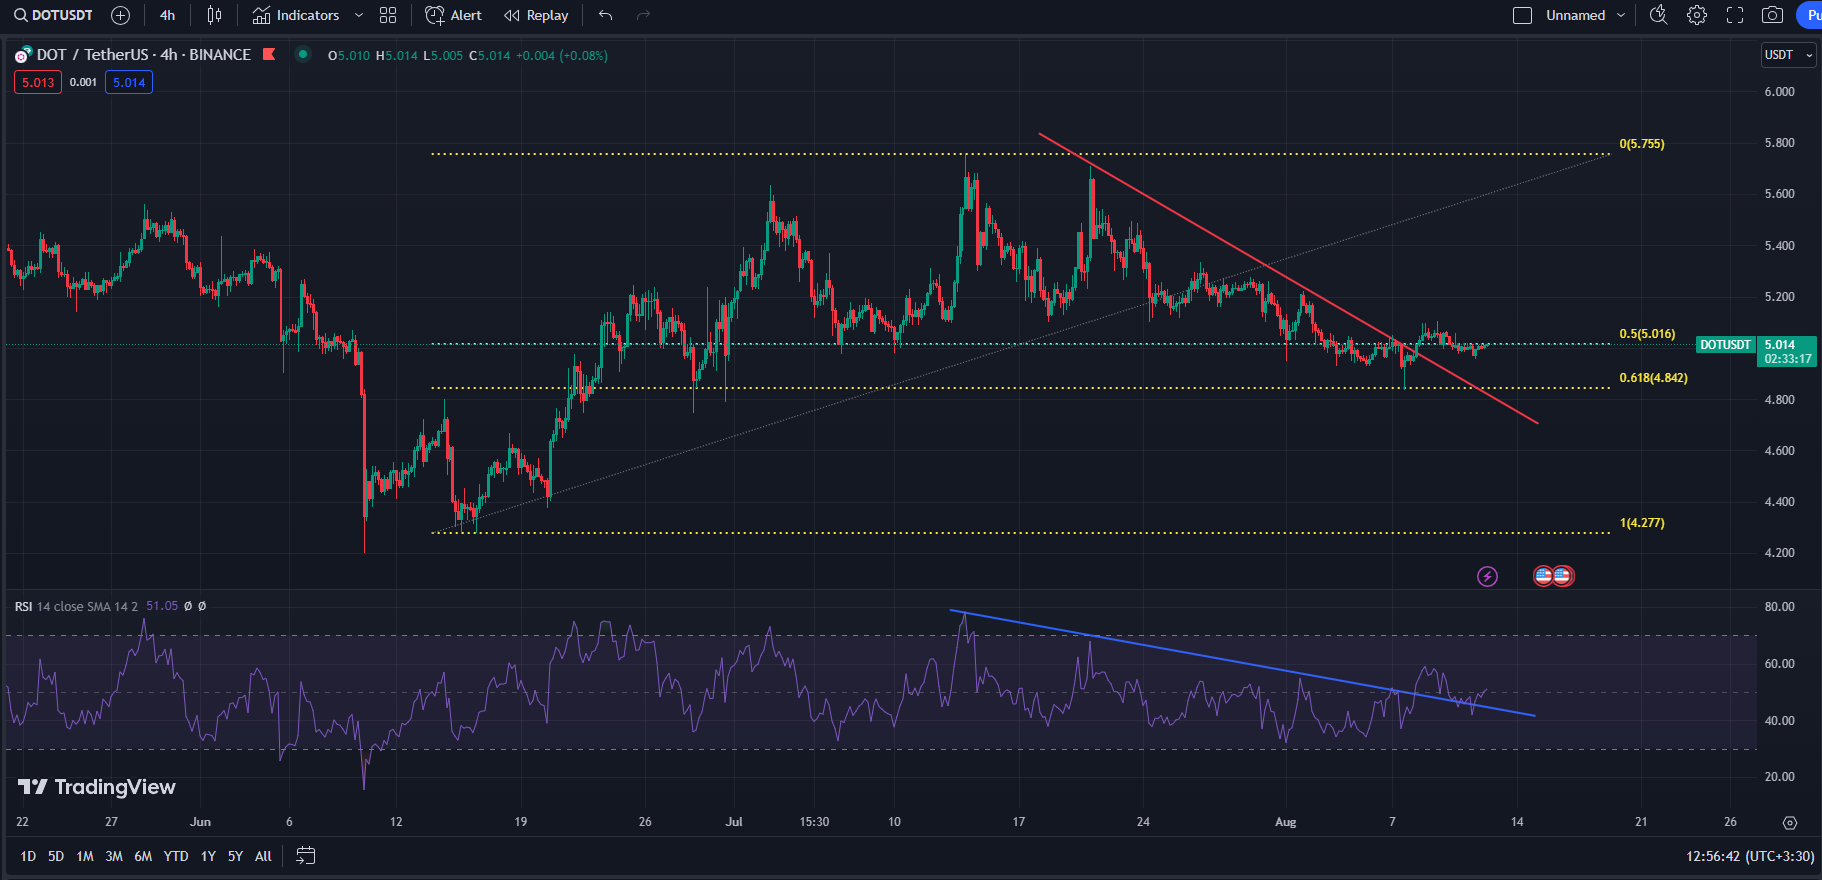1822x880 pixels.
Task: Open chart settings gear
Action: 1697,15
